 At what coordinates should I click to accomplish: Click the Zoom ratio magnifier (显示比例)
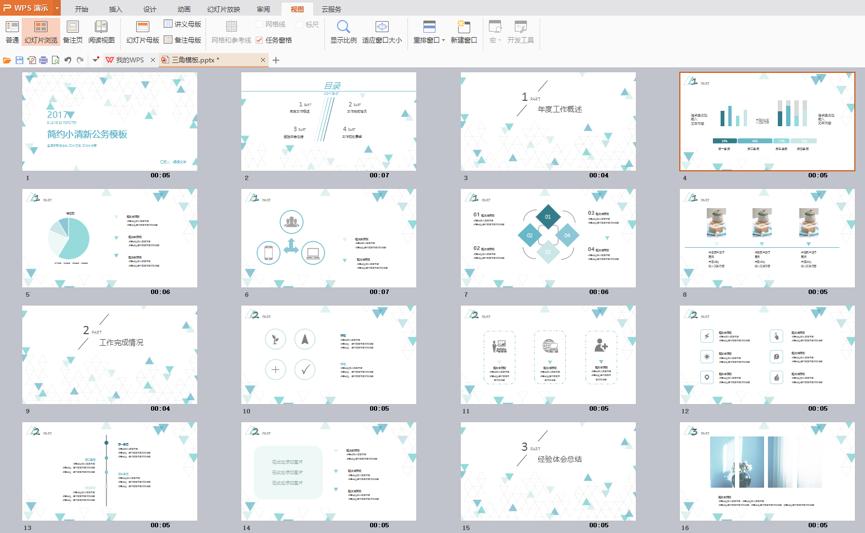(x=343, y=31)
